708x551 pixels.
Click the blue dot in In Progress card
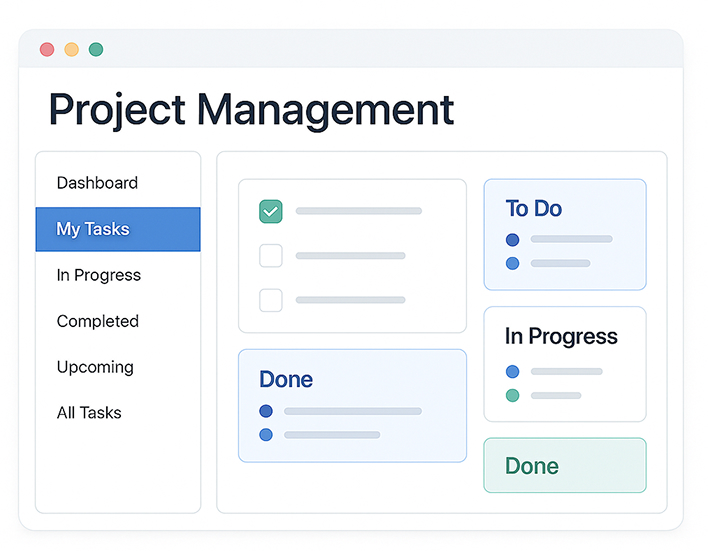(512, 372)
